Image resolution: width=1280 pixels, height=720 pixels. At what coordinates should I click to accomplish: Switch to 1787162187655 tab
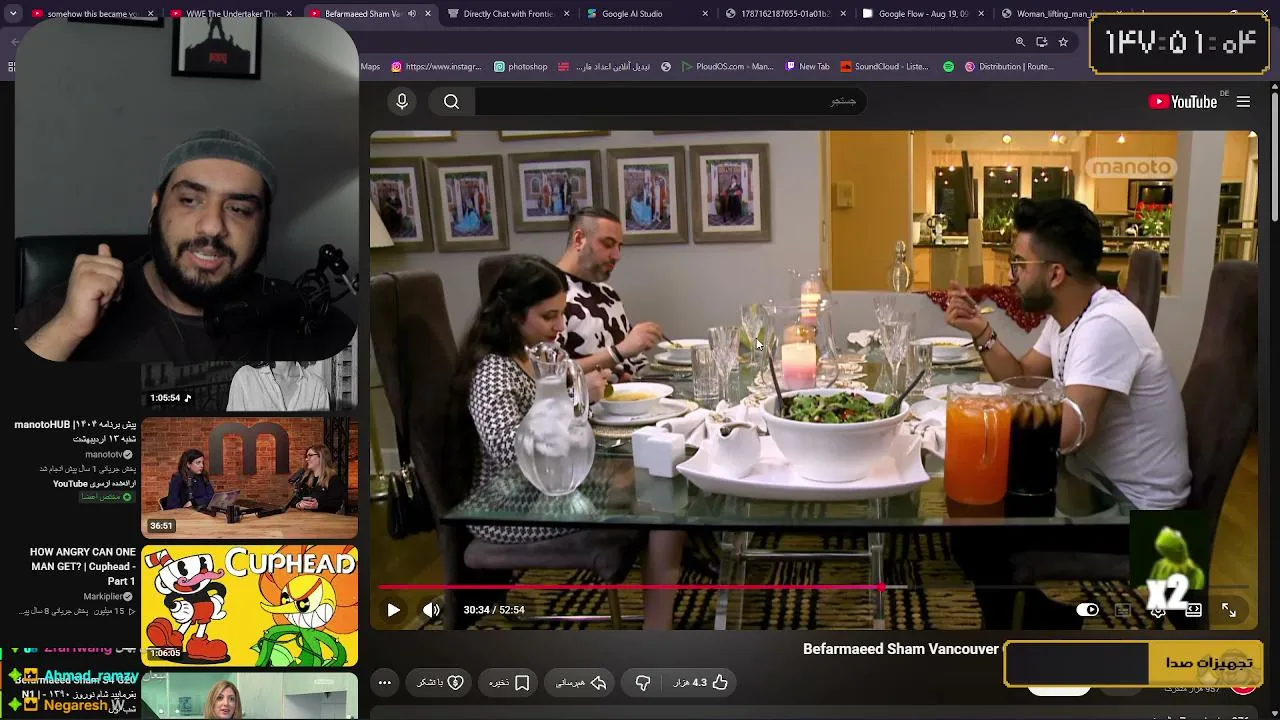pos(785,14)
